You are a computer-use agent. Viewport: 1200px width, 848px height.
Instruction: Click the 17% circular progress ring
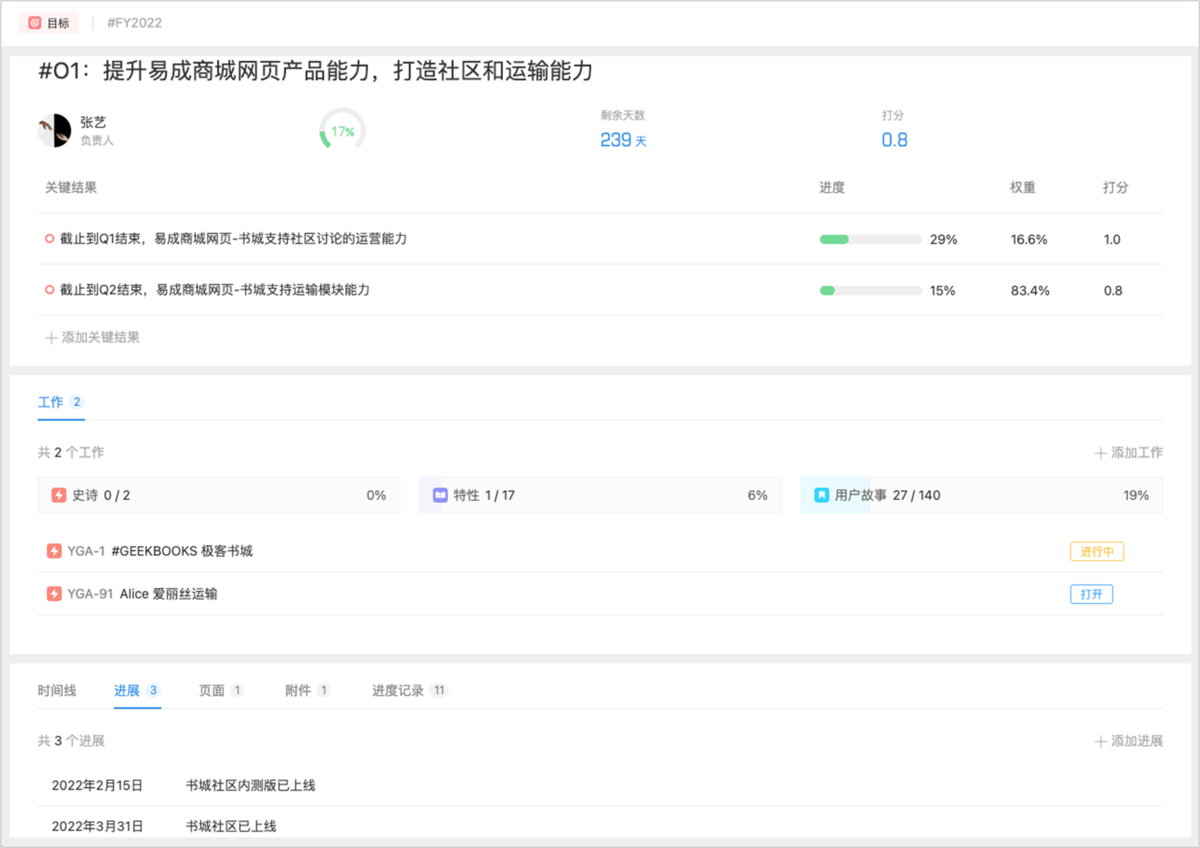click(342, 131)
